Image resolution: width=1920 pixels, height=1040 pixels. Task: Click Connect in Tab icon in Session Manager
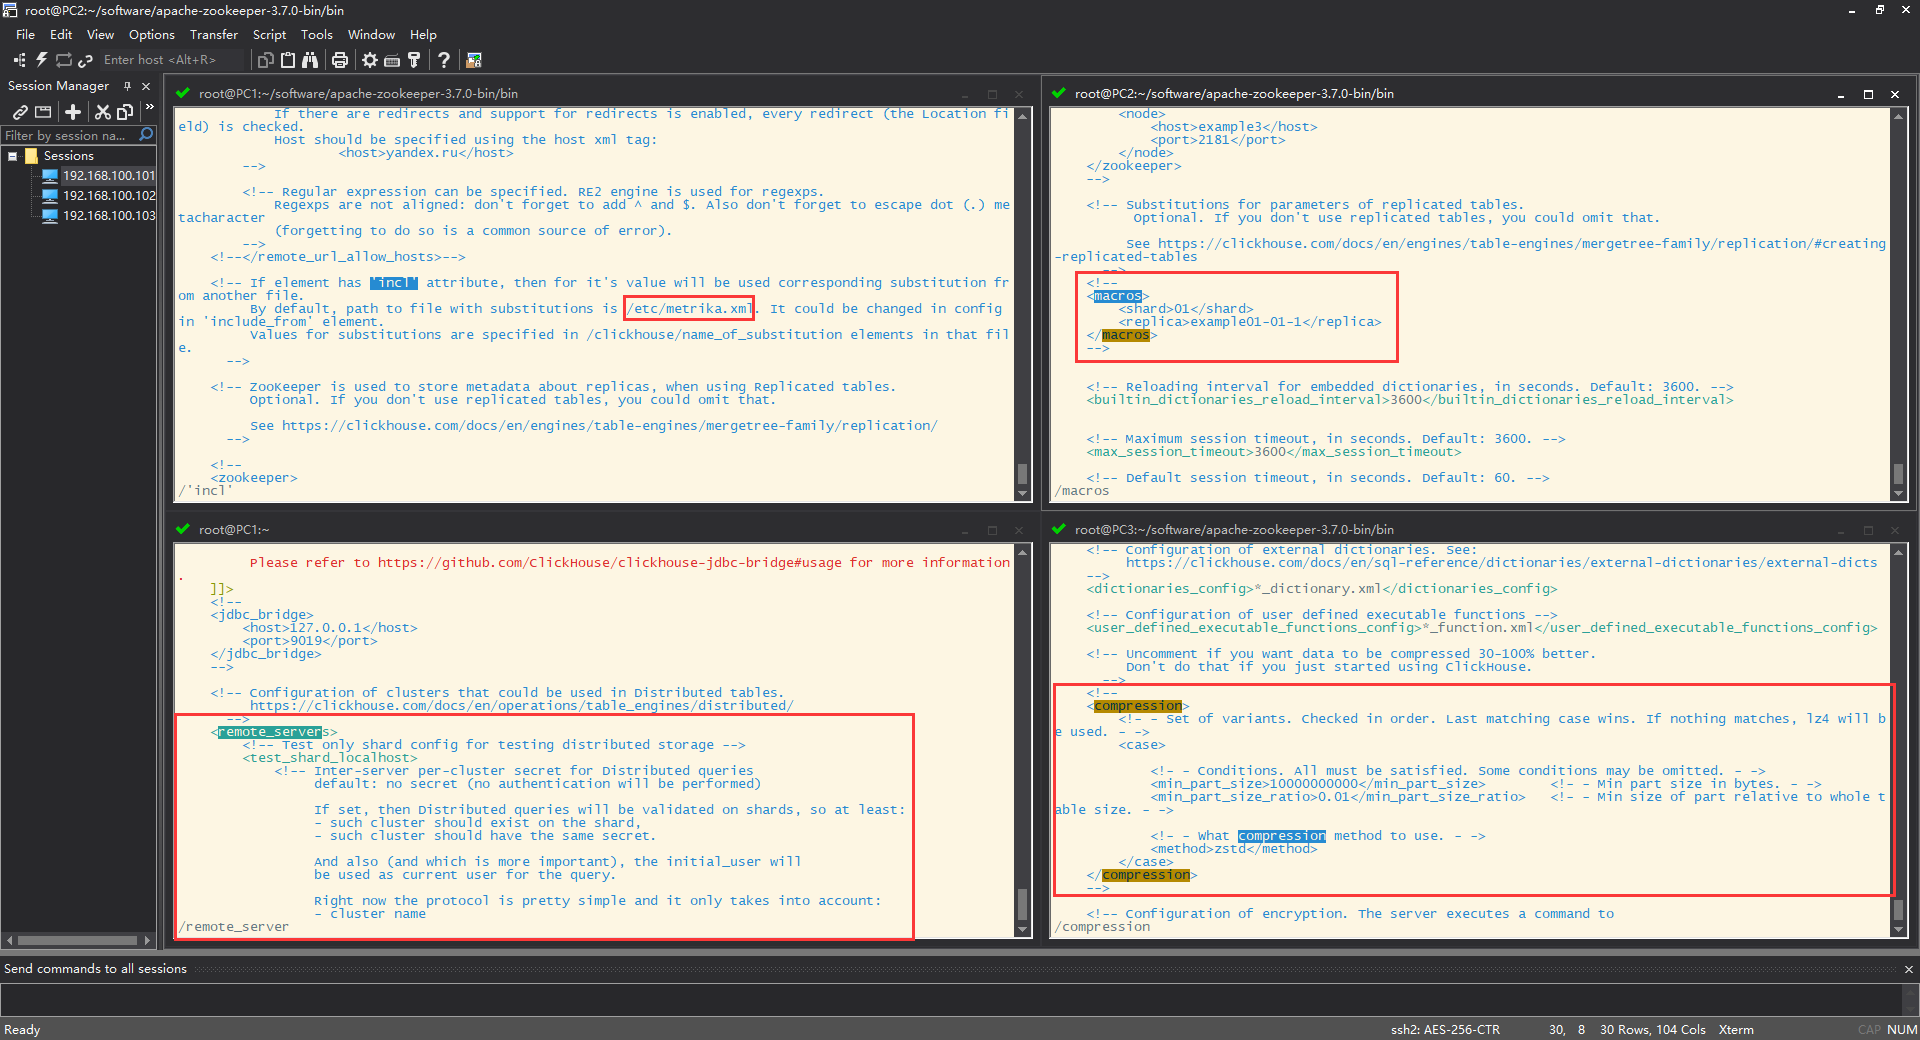[43, 112]
